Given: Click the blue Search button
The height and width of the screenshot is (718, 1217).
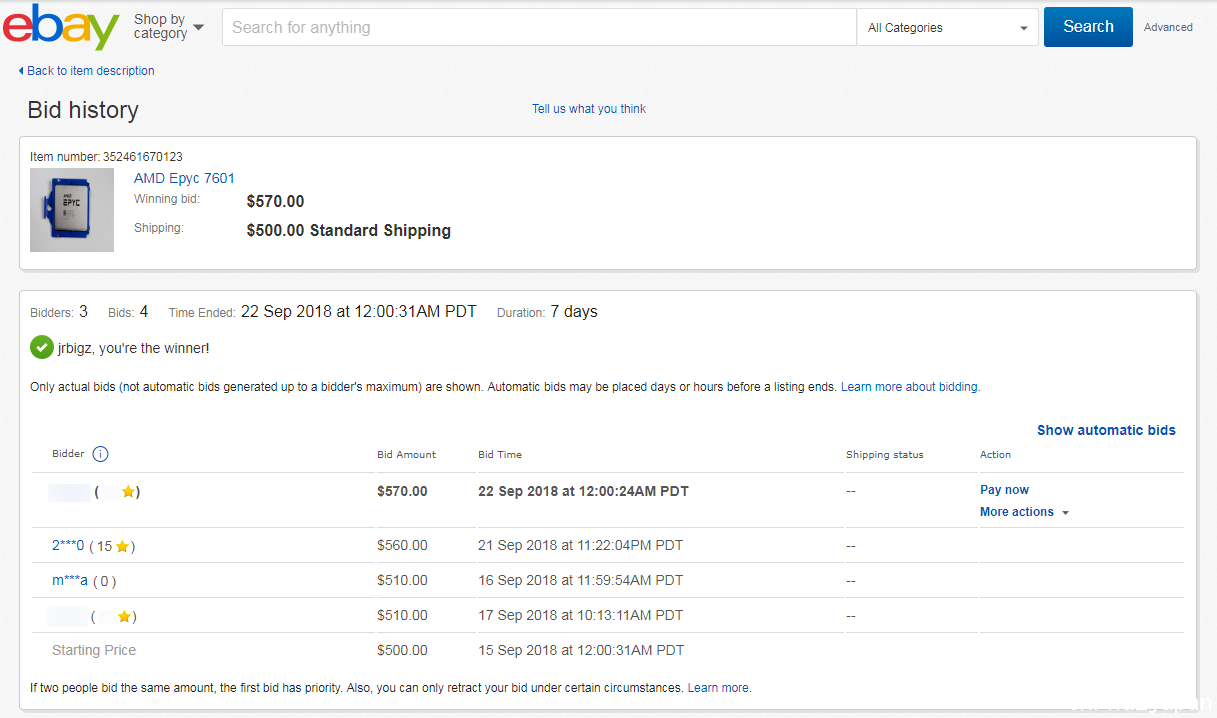Looking at the screenshot, I should tap(1088, 27).
